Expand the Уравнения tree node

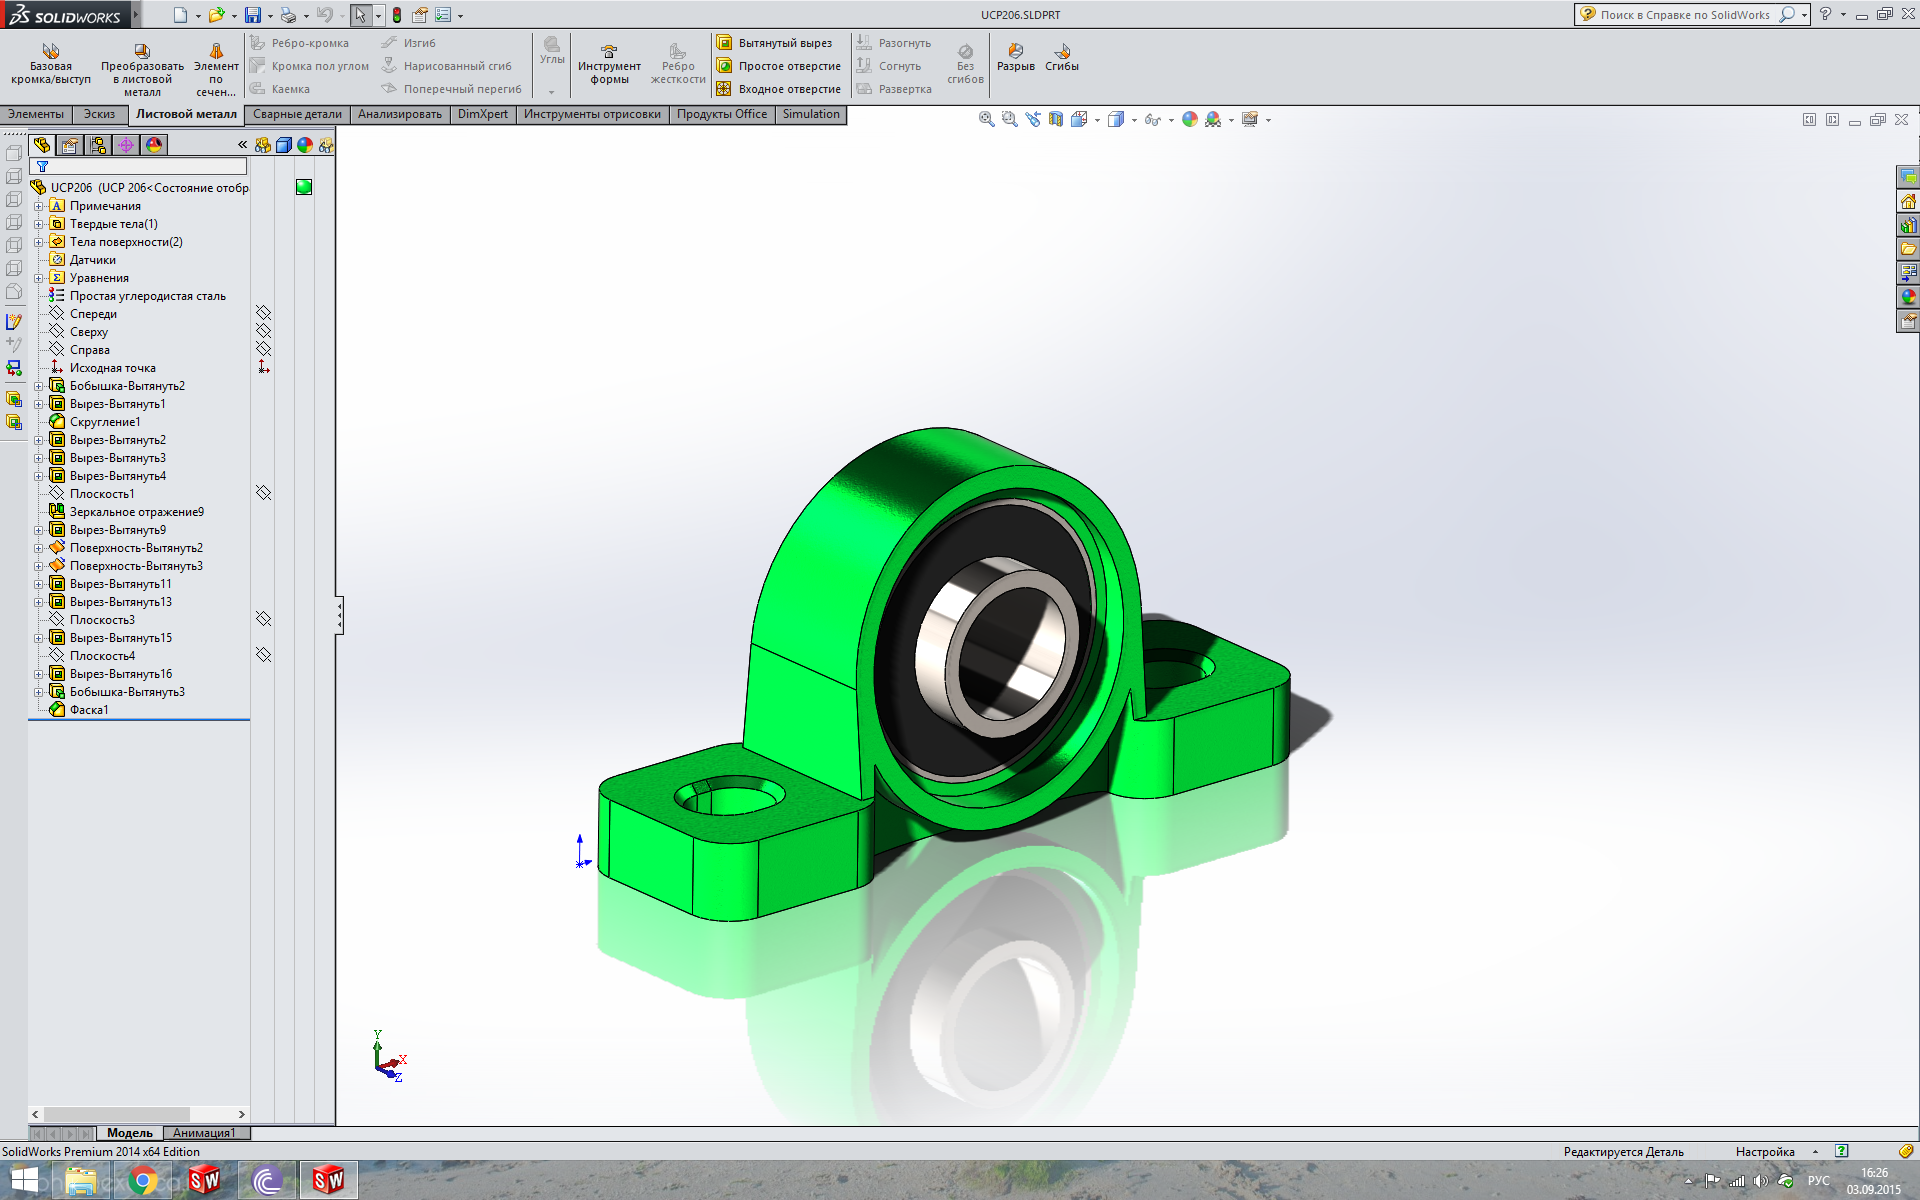pyautogui.click(x=39, y=278)
